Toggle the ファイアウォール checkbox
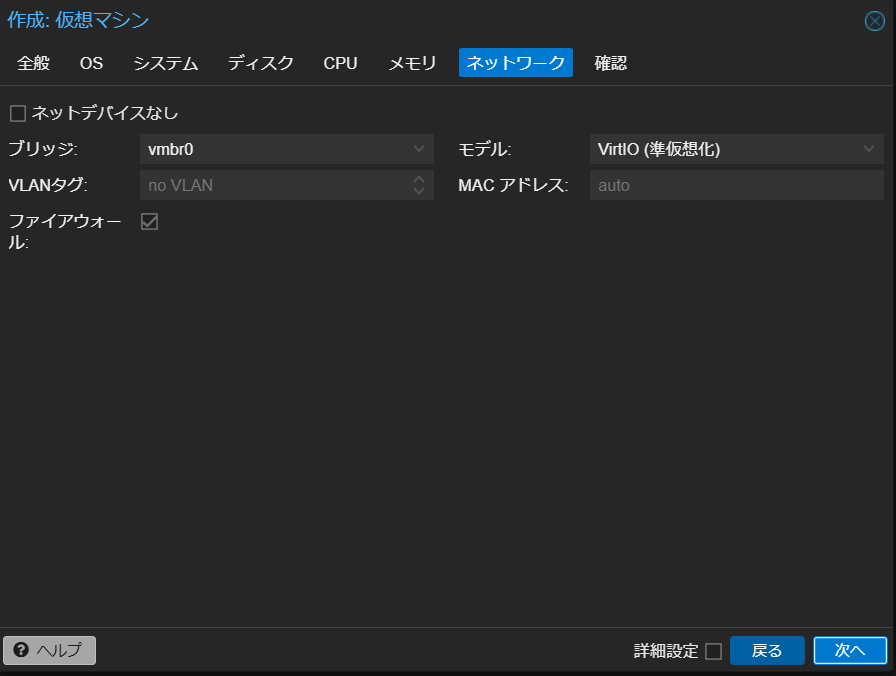Viewport: 896px width, 676px height. (149, 221)
